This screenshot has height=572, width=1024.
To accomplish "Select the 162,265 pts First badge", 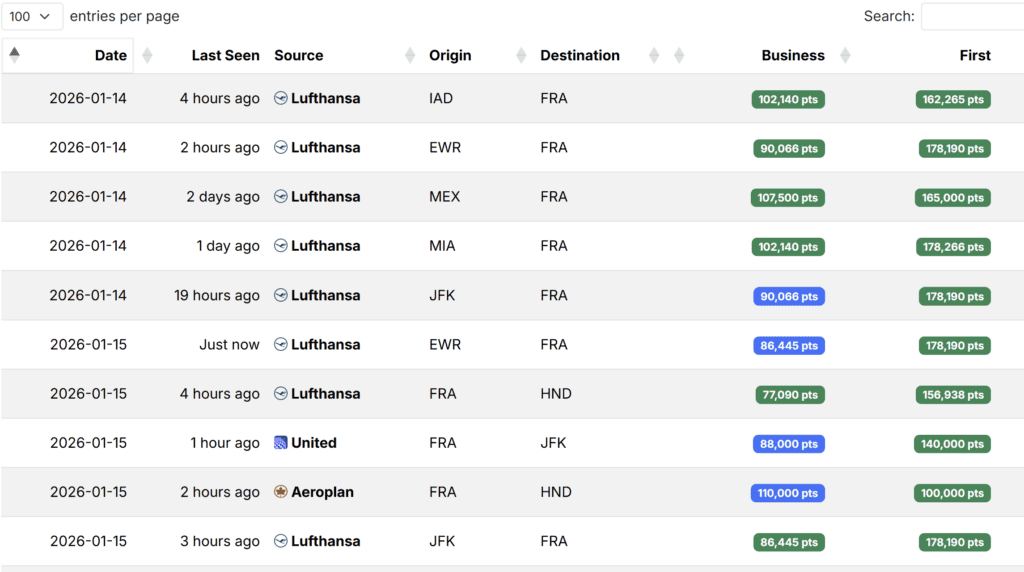I will click(953, 99).
